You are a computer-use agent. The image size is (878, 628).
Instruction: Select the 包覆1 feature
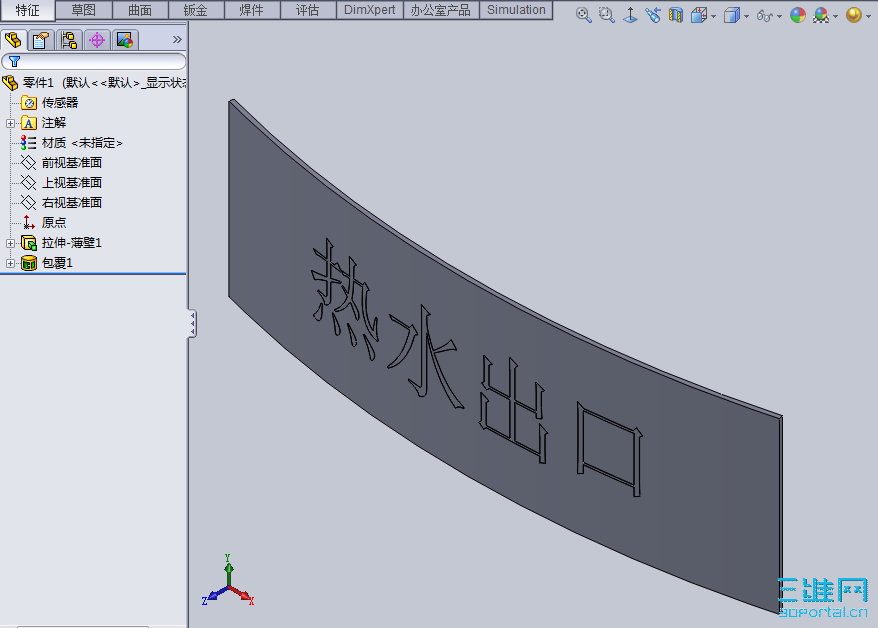pyautogui.click(x=57, y=263)
